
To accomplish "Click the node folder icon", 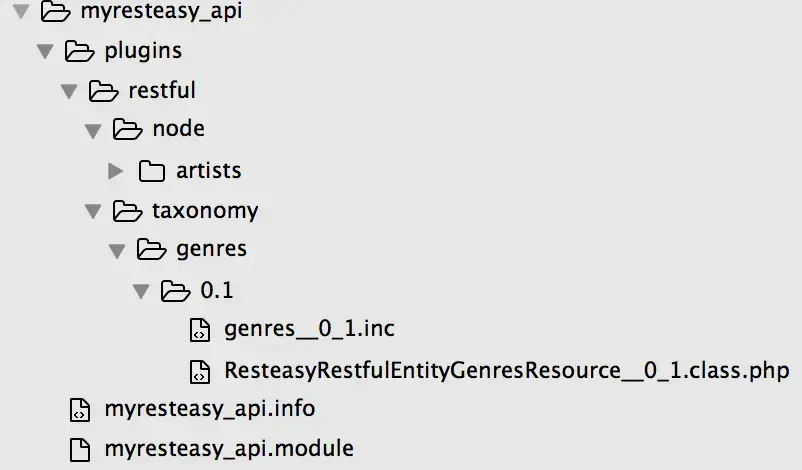I will (127, 130).
